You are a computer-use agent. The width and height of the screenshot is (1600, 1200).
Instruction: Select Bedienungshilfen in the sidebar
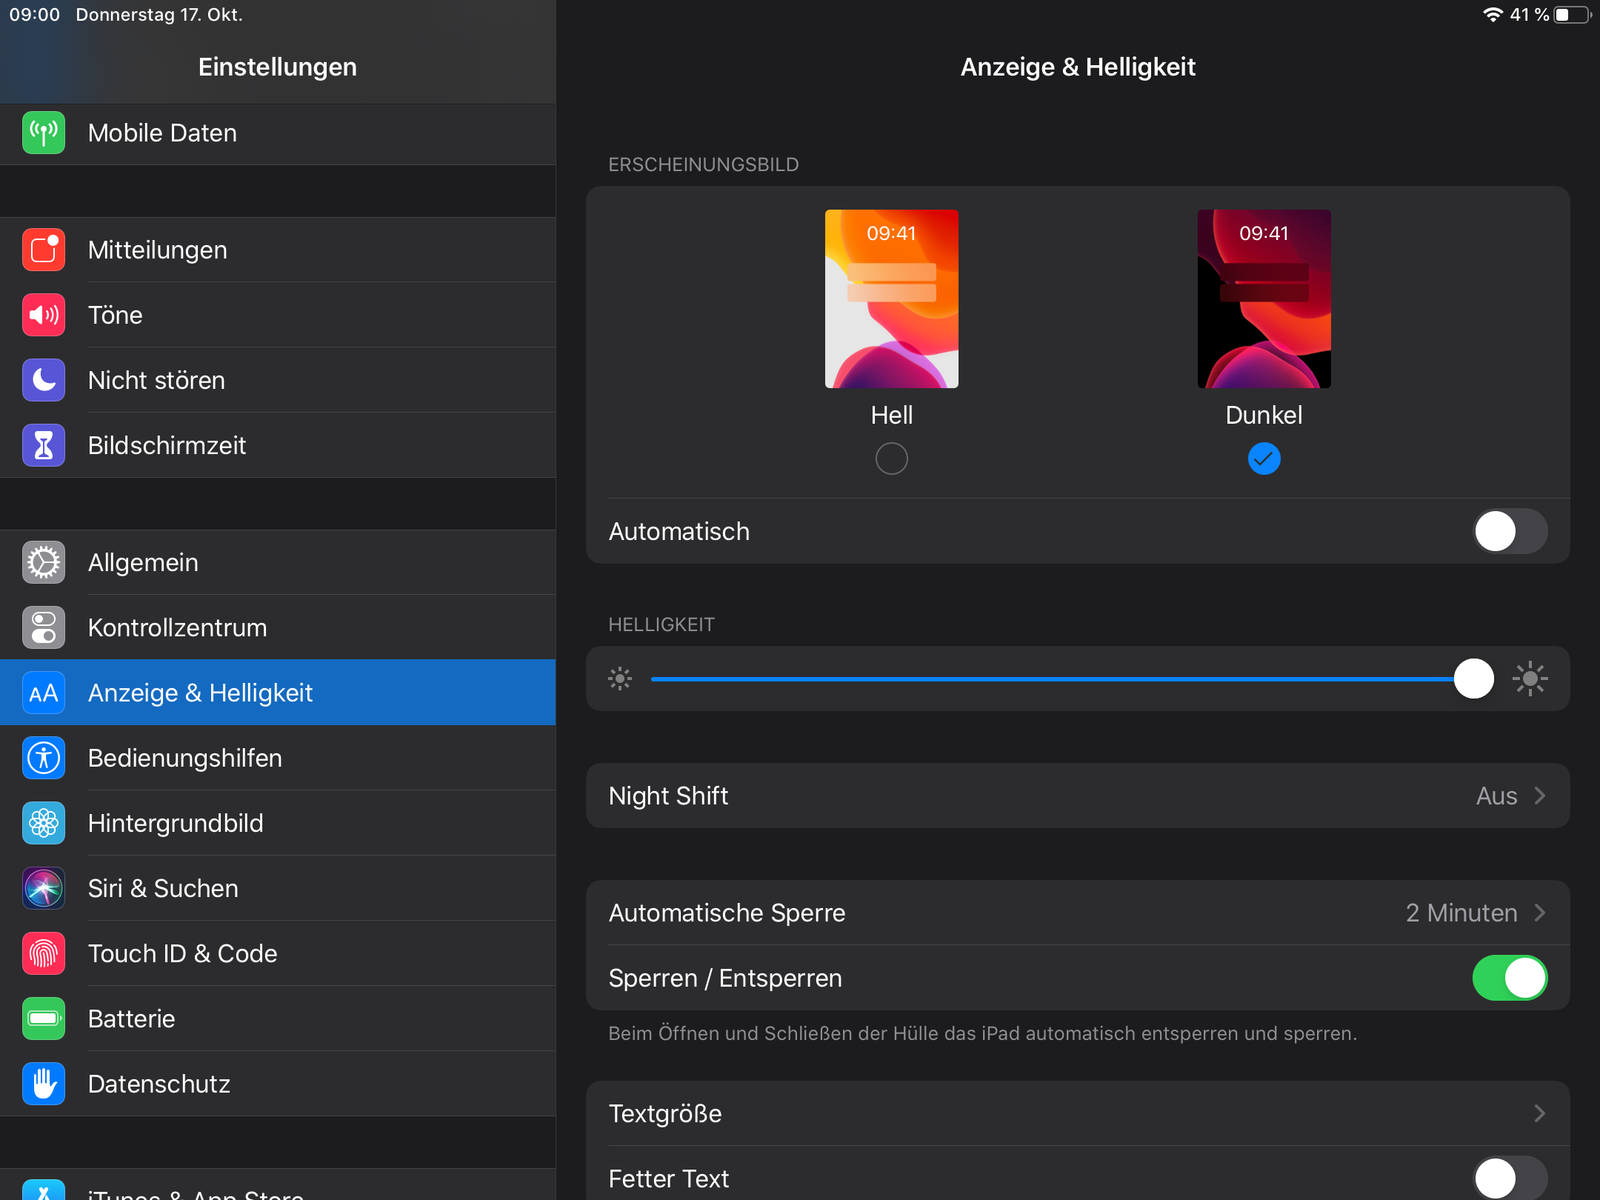point(185,758)
